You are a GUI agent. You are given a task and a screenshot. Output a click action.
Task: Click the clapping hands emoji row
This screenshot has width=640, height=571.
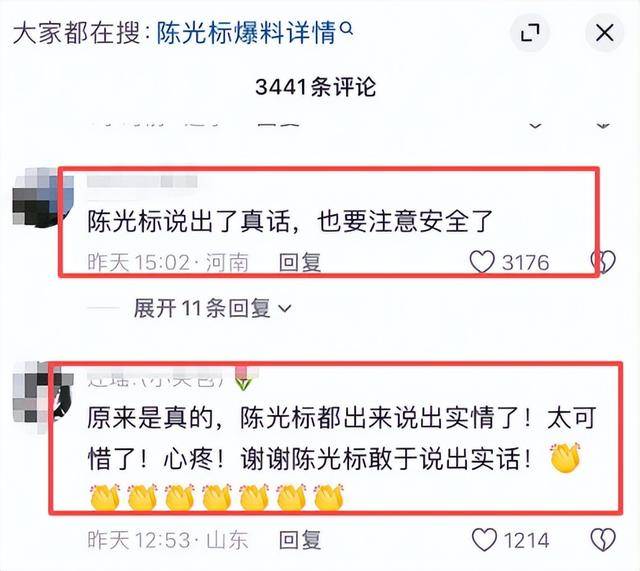coord(216,497)
